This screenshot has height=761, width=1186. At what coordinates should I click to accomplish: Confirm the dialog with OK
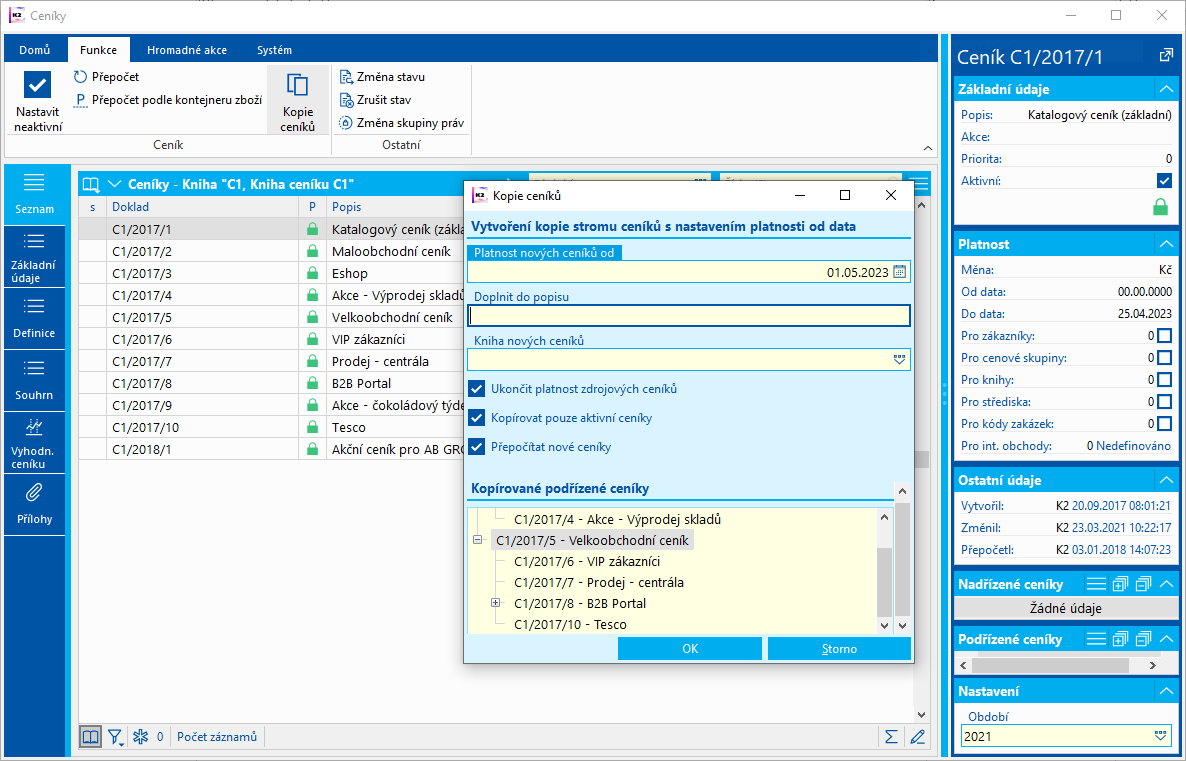pos(690,649)
